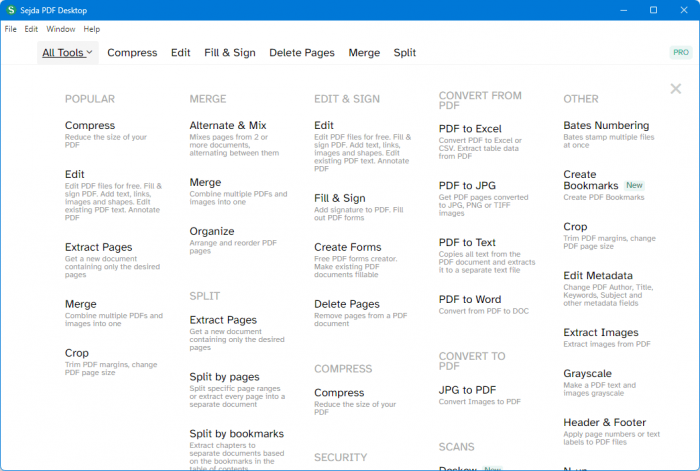The height and width of the screenshot is (471, 700).
Task: Open Extract Pages under Popular section
Action: (x=99, y=247)
